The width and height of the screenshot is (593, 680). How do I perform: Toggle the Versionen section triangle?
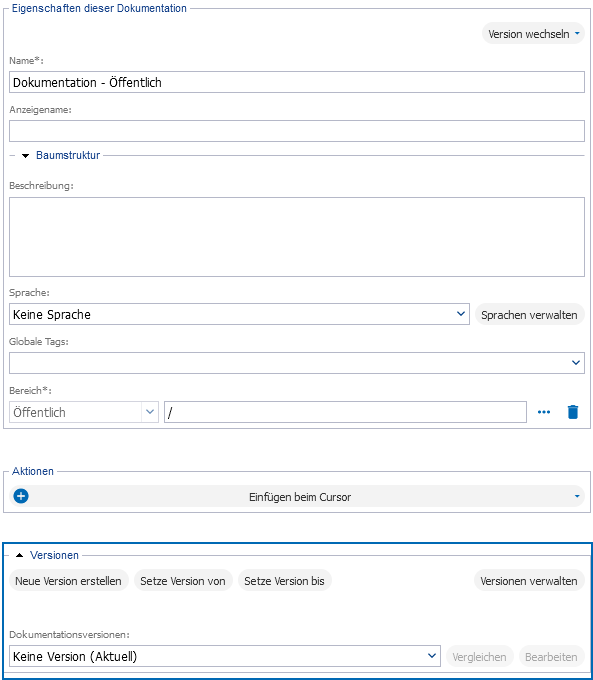(x=19, y=555)
